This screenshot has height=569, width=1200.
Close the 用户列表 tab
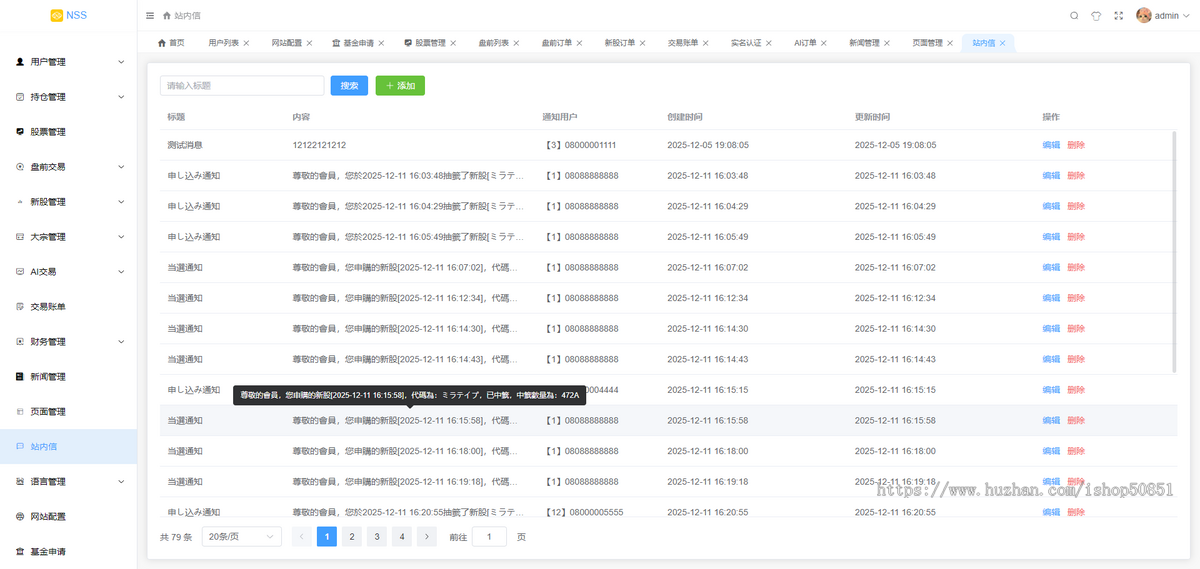coord(247,43)
